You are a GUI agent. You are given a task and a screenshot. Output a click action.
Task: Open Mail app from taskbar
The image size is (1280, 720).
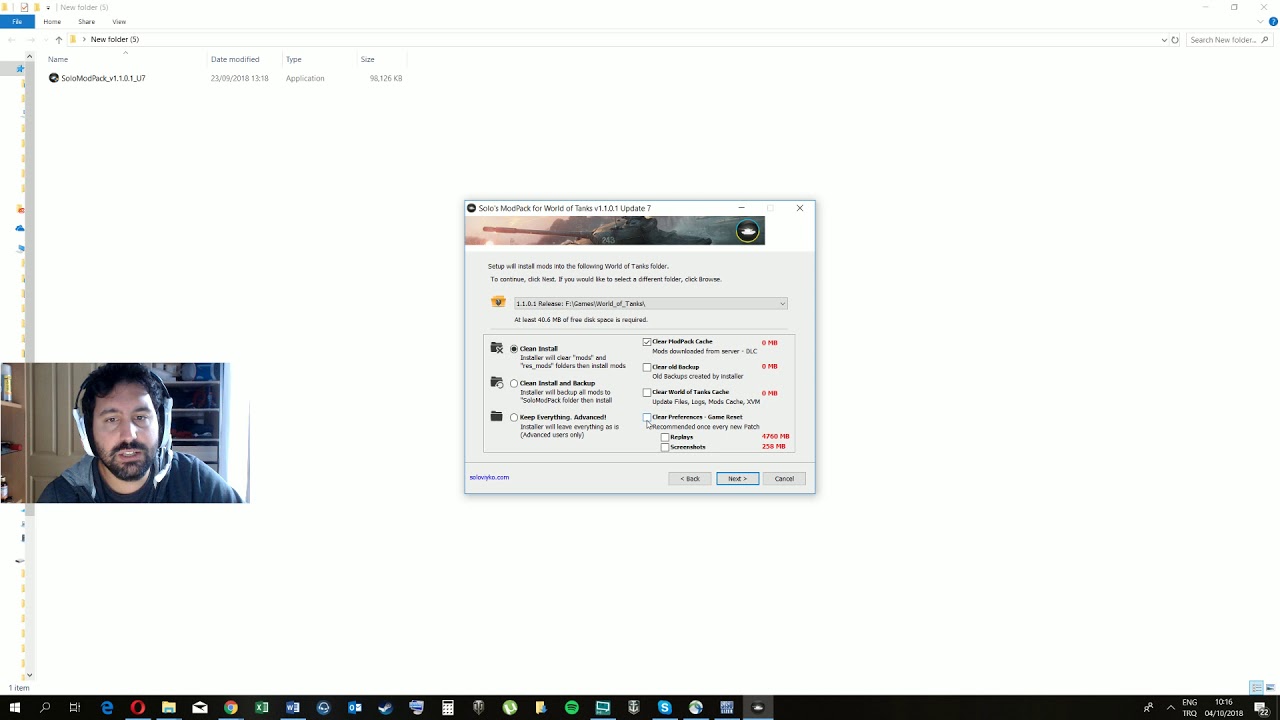(x=200, y=708)
